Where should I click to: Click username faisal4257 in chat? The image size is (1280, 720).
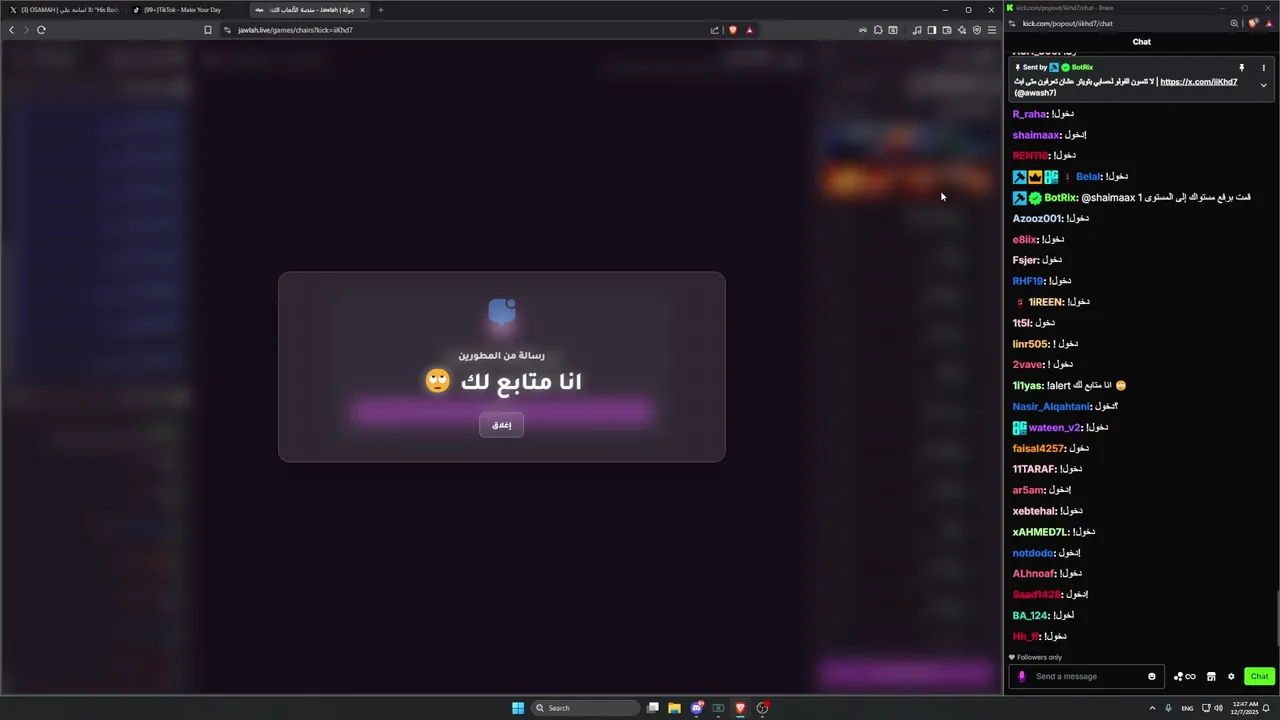[1039, 449]
